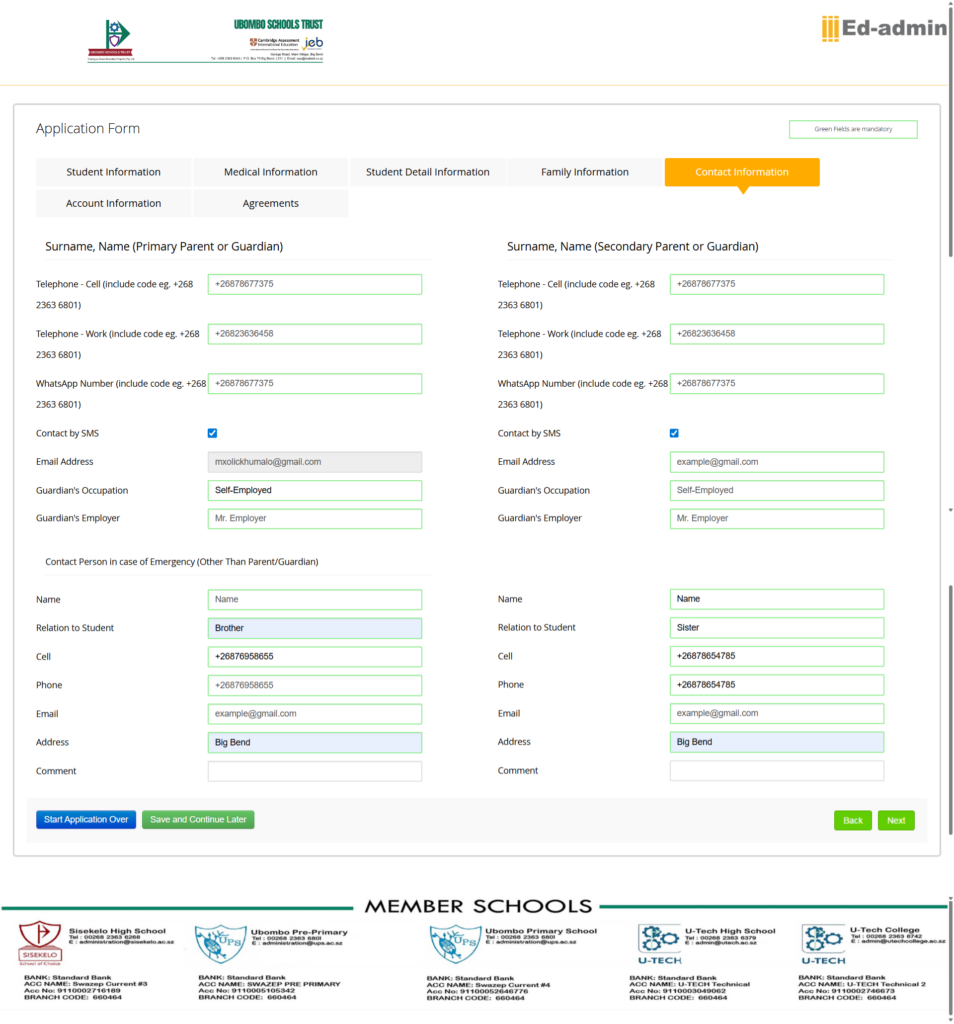Click first emergency contact Comment field
The height and width of the screenshot is (1024, 954).
(315, 771)
